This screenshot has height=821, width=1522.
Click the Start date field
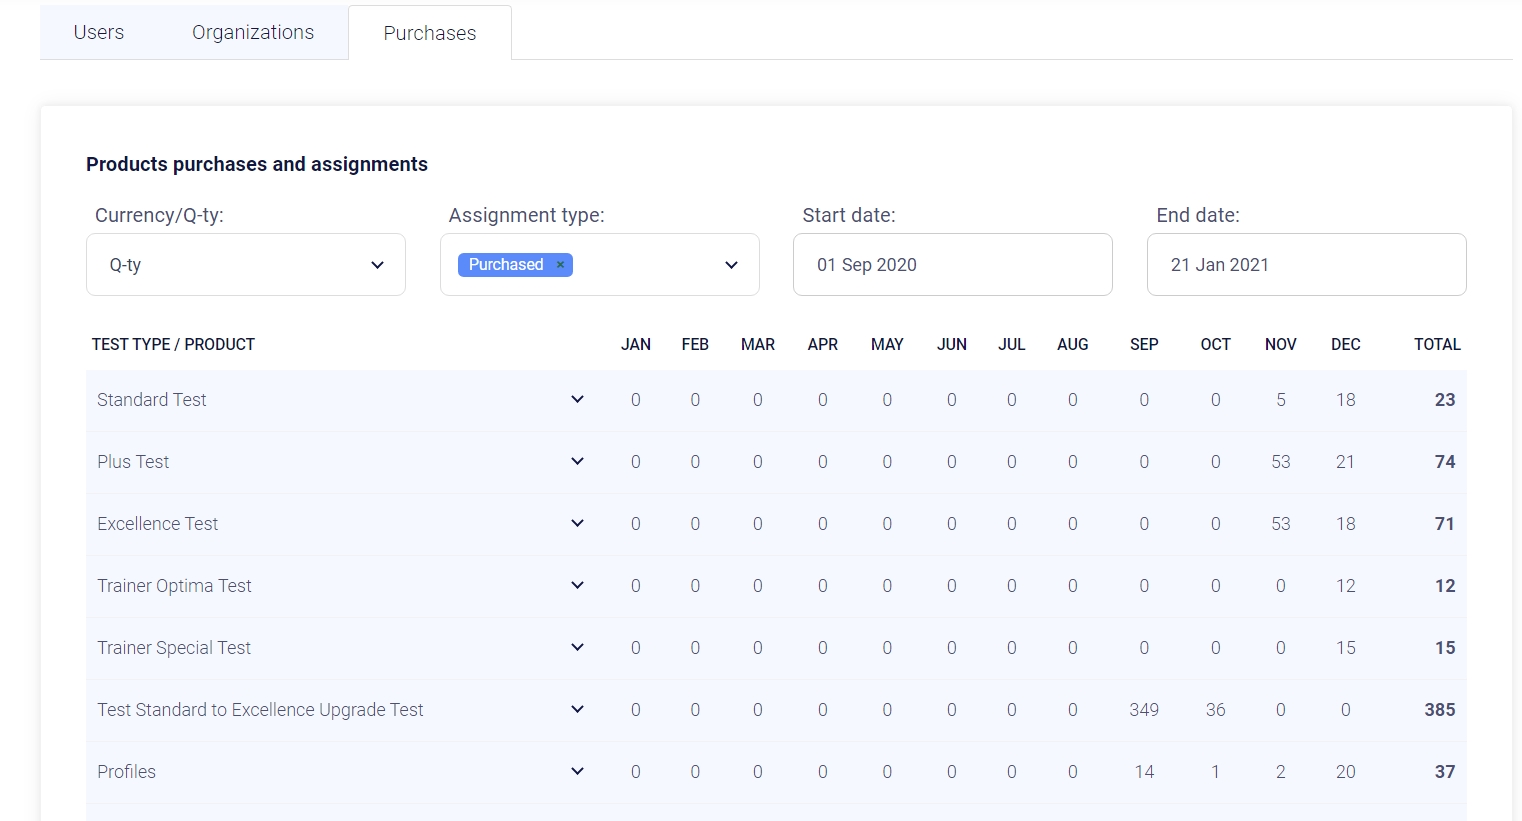[x=953, y=265]
